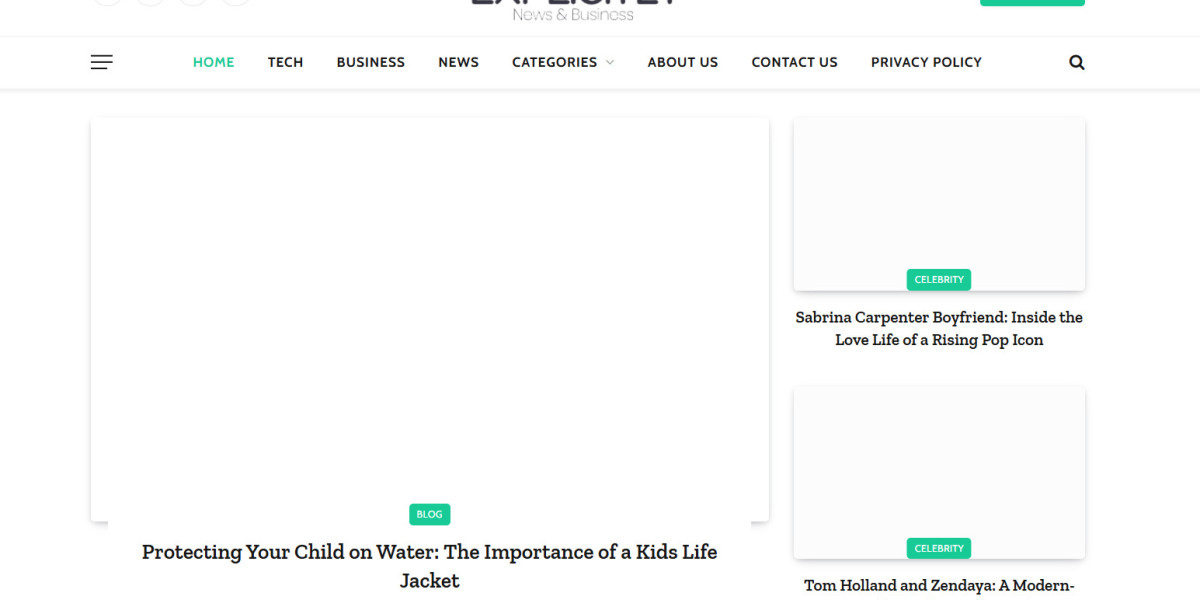Open the Kids Life Jacket featured image
Image resolution: width=1200 pixels, height=600 pixels.
(430, 319)
